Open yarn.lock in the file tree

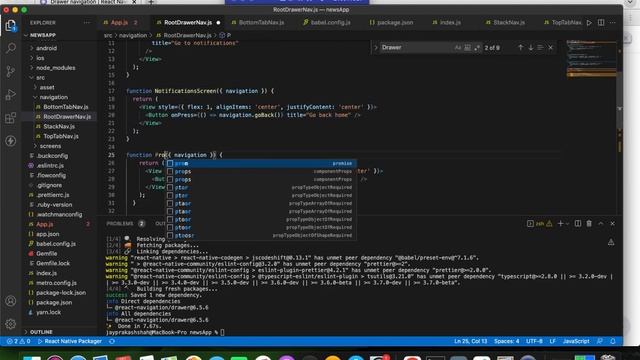coord(48,312)
